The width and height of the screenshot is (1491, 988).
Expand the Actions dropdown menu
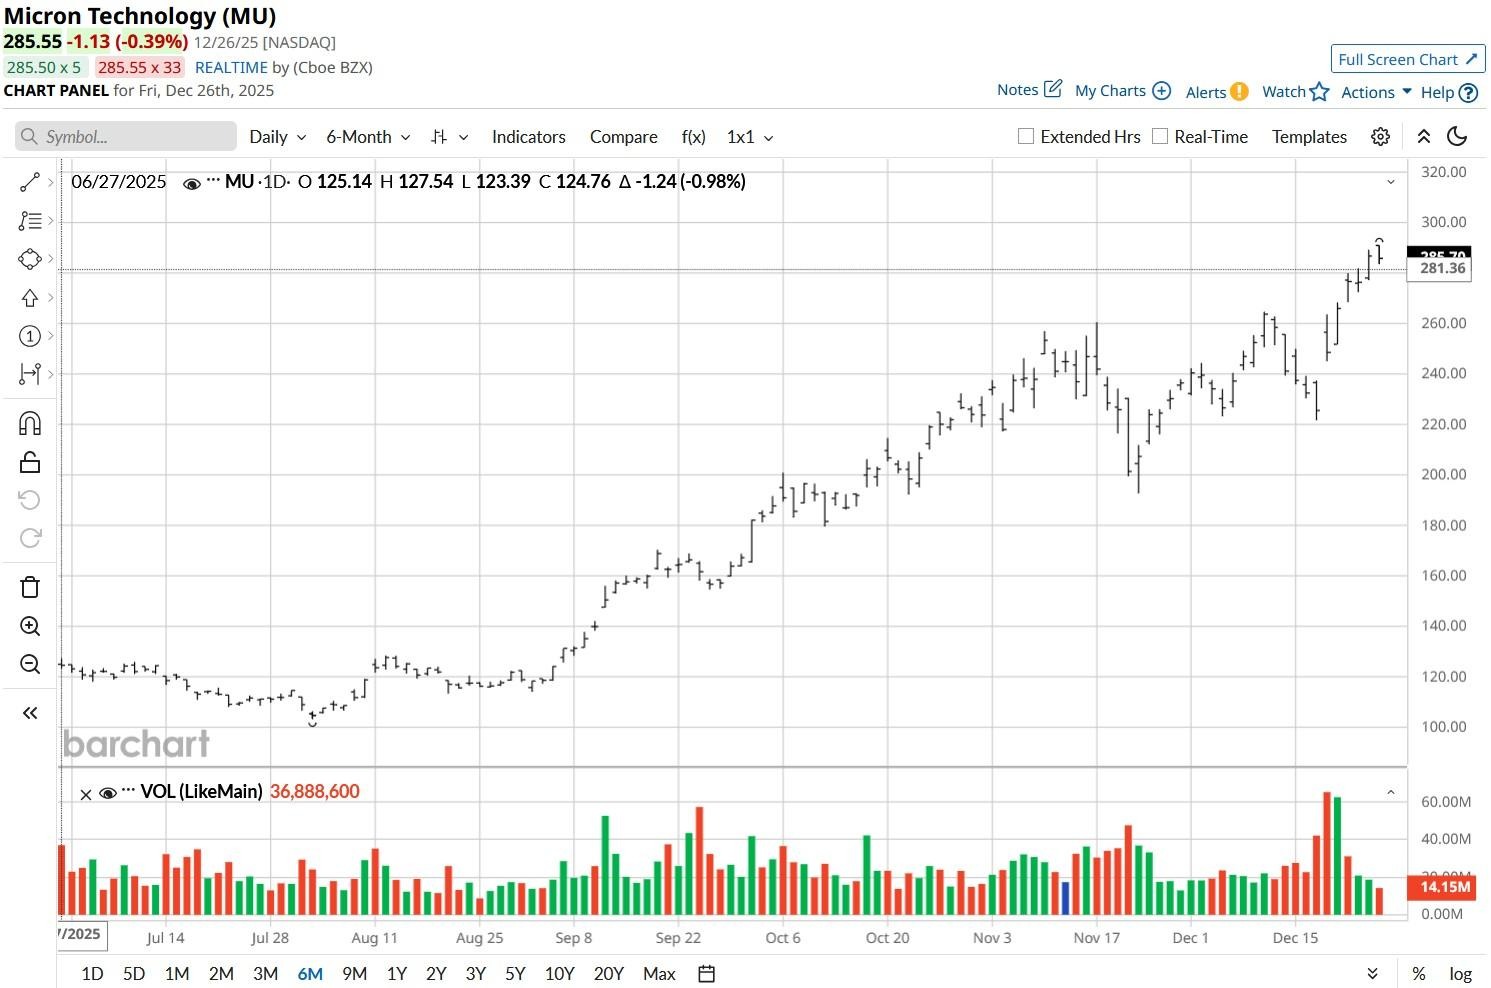1376,92
